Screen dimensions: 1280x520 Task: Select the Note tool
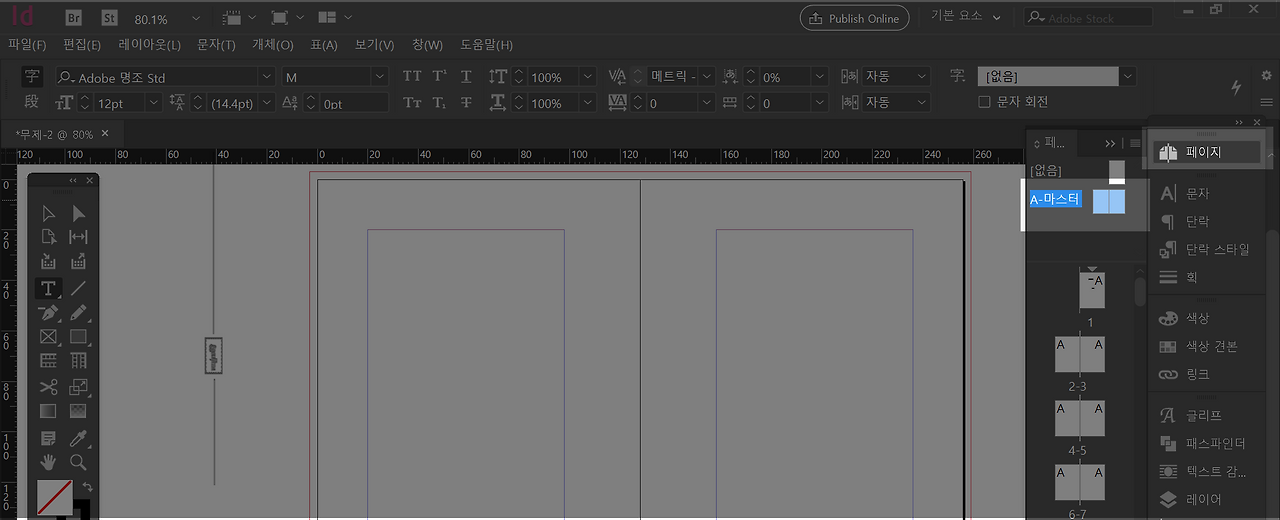click(48, 438)
